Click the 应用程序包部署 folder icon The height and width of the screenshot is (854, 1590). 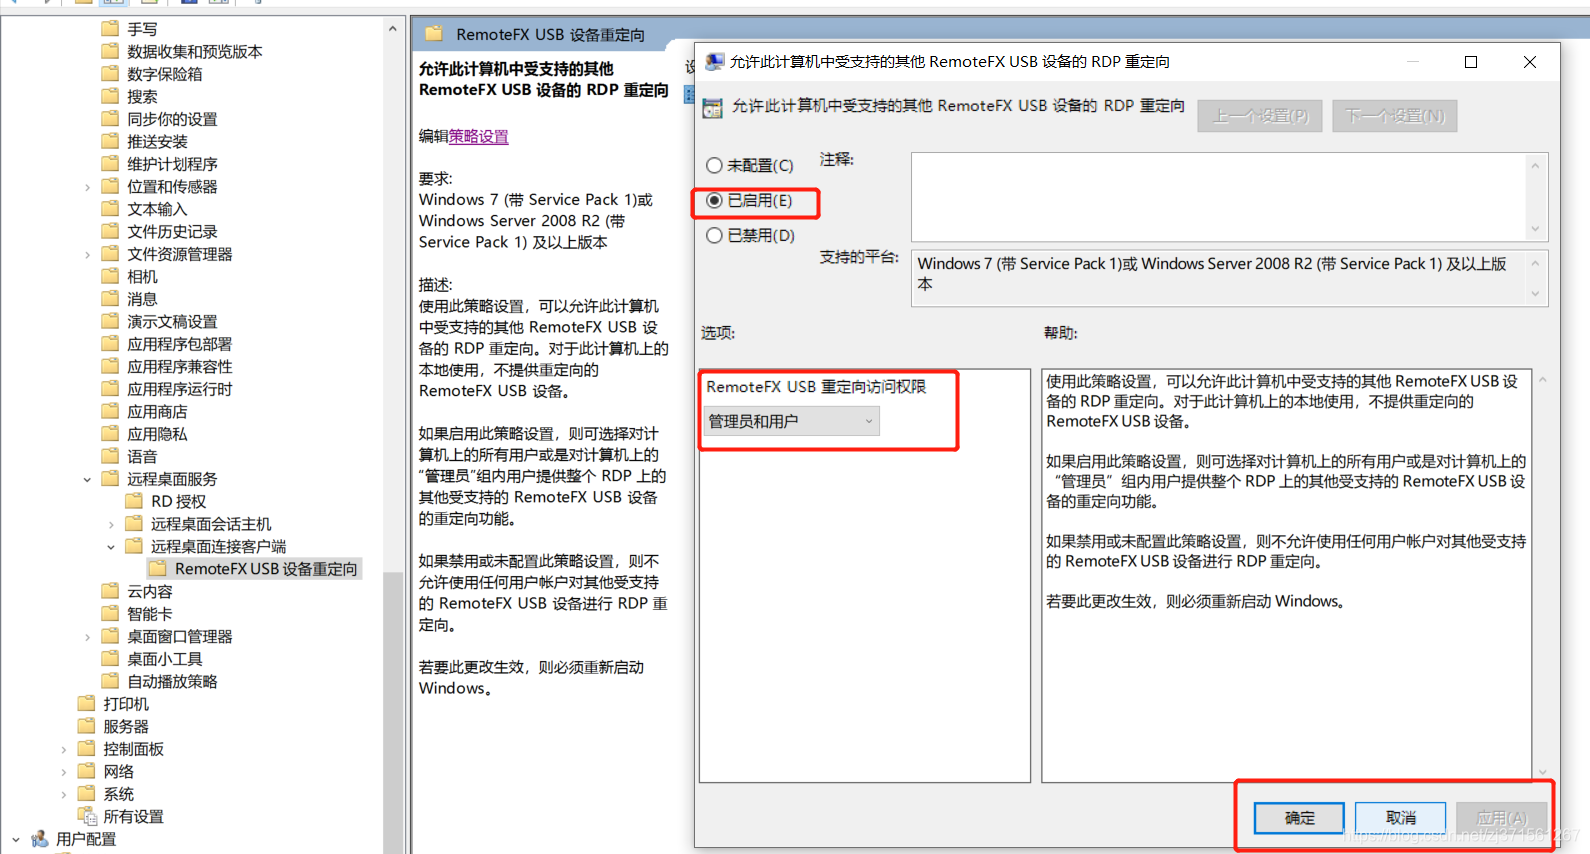click(110, 343)
